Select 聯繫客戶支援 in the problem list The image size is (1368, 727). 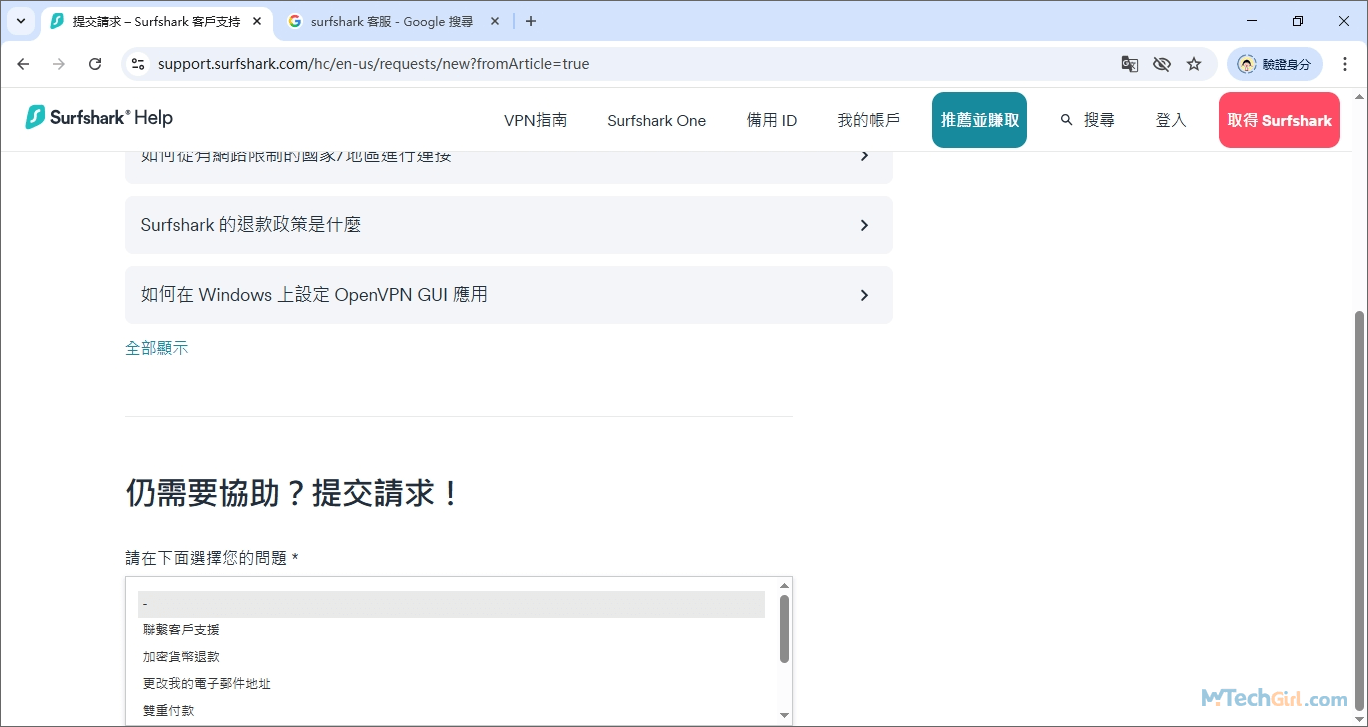point(181,629)
